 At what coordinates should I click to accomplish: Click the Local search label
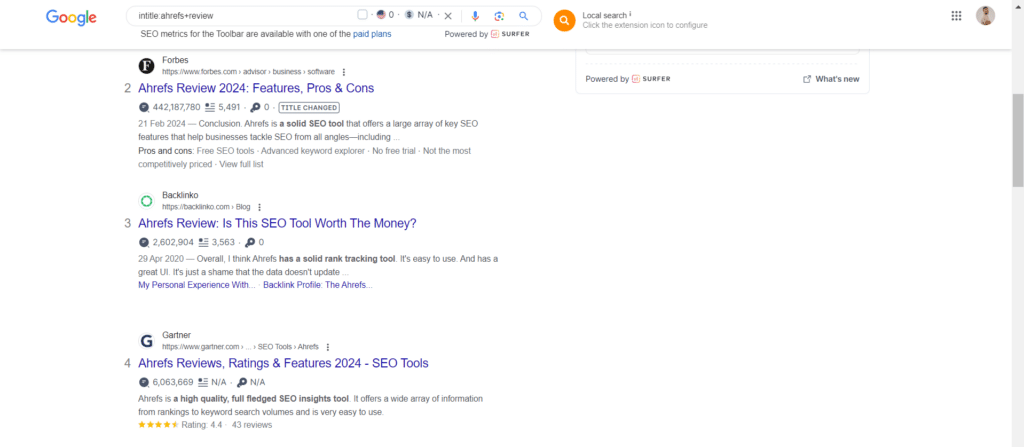(604, 15)
